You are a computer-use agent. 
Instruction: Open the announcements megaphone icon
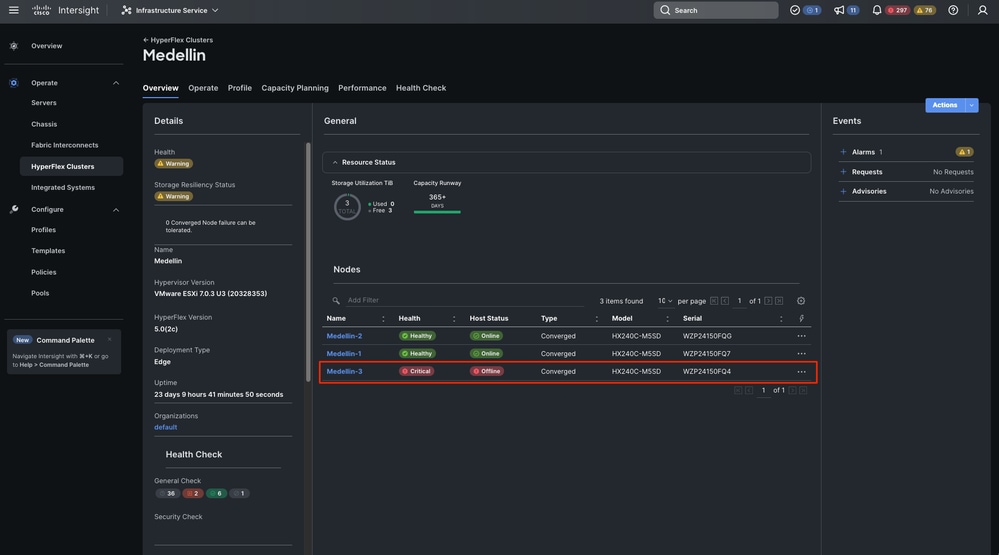(839, 10)
